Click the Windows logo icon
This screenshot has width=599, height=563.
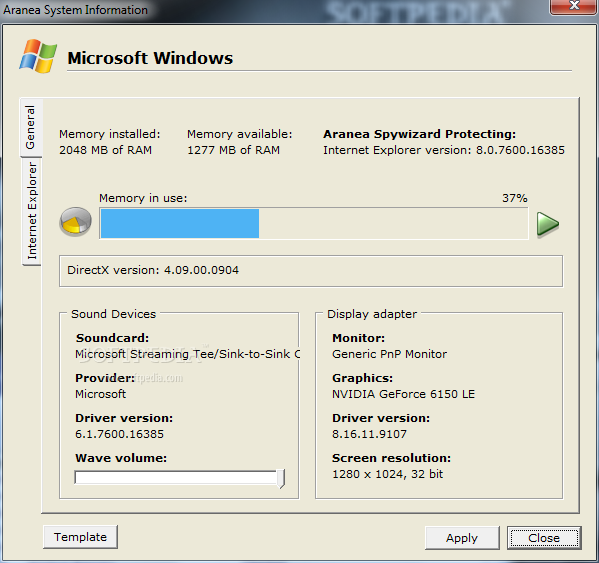pos(38,56)
